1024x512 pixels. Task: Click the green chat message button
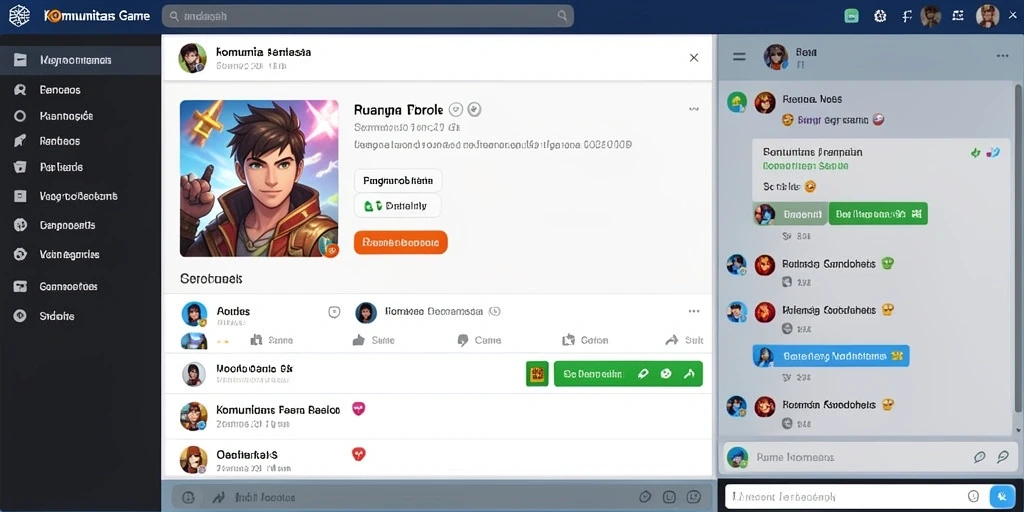(x=878, y=214)
